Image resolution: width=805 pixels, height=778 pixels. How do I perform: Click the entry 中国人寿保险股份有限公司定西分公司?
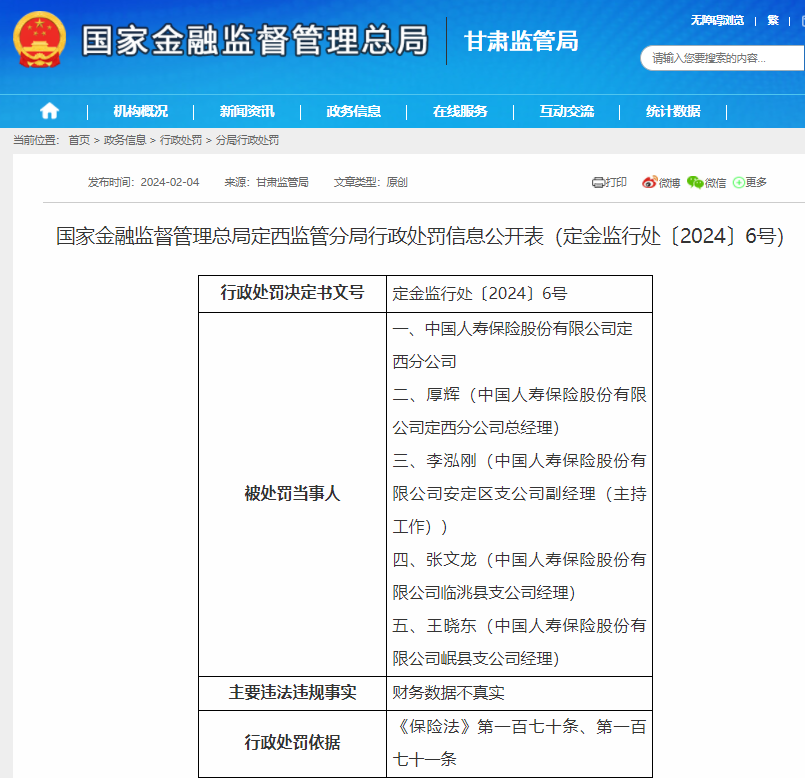(x=513, y=345)
